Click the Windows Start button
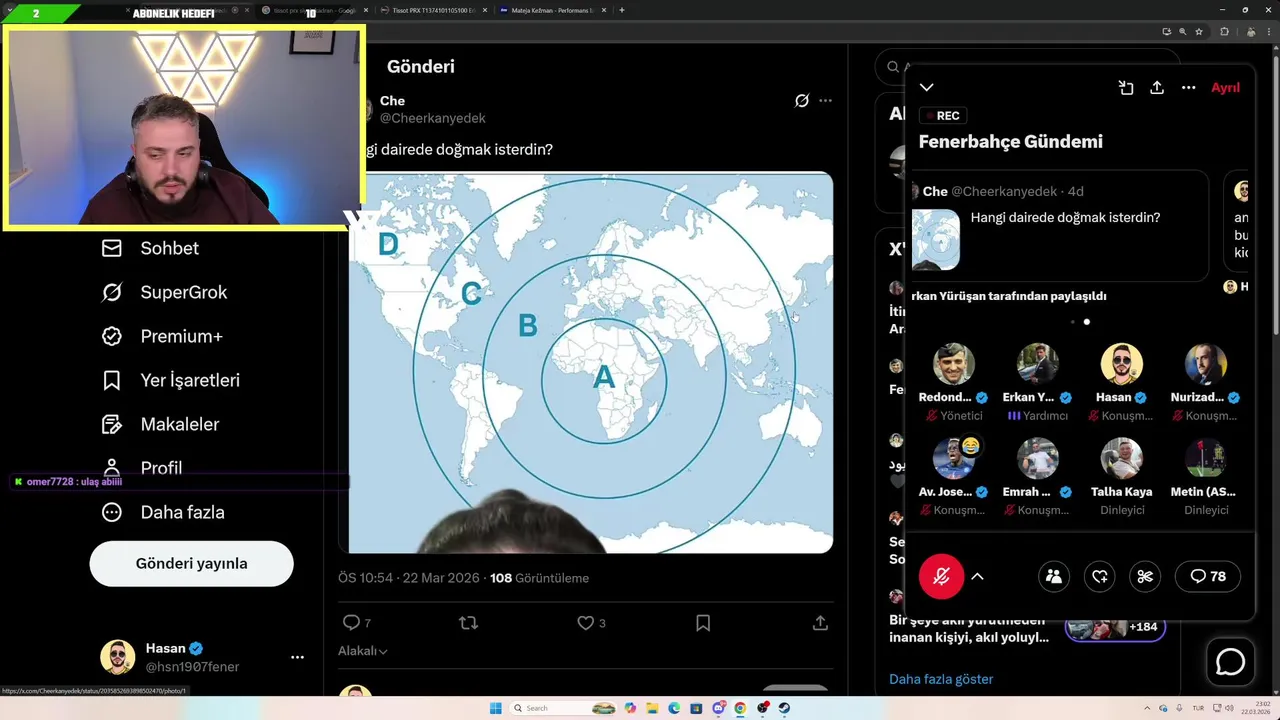The image size is (1280, 720). tap(495, 708)
